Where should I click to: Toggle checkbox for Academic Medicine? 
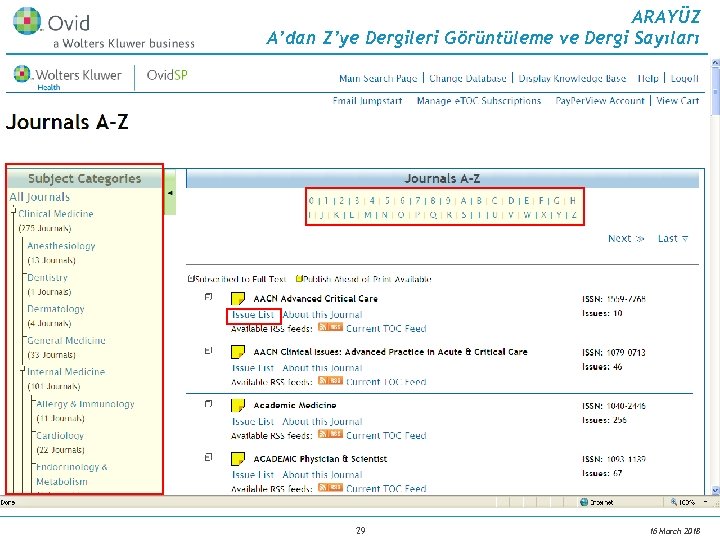click(208, 404)
